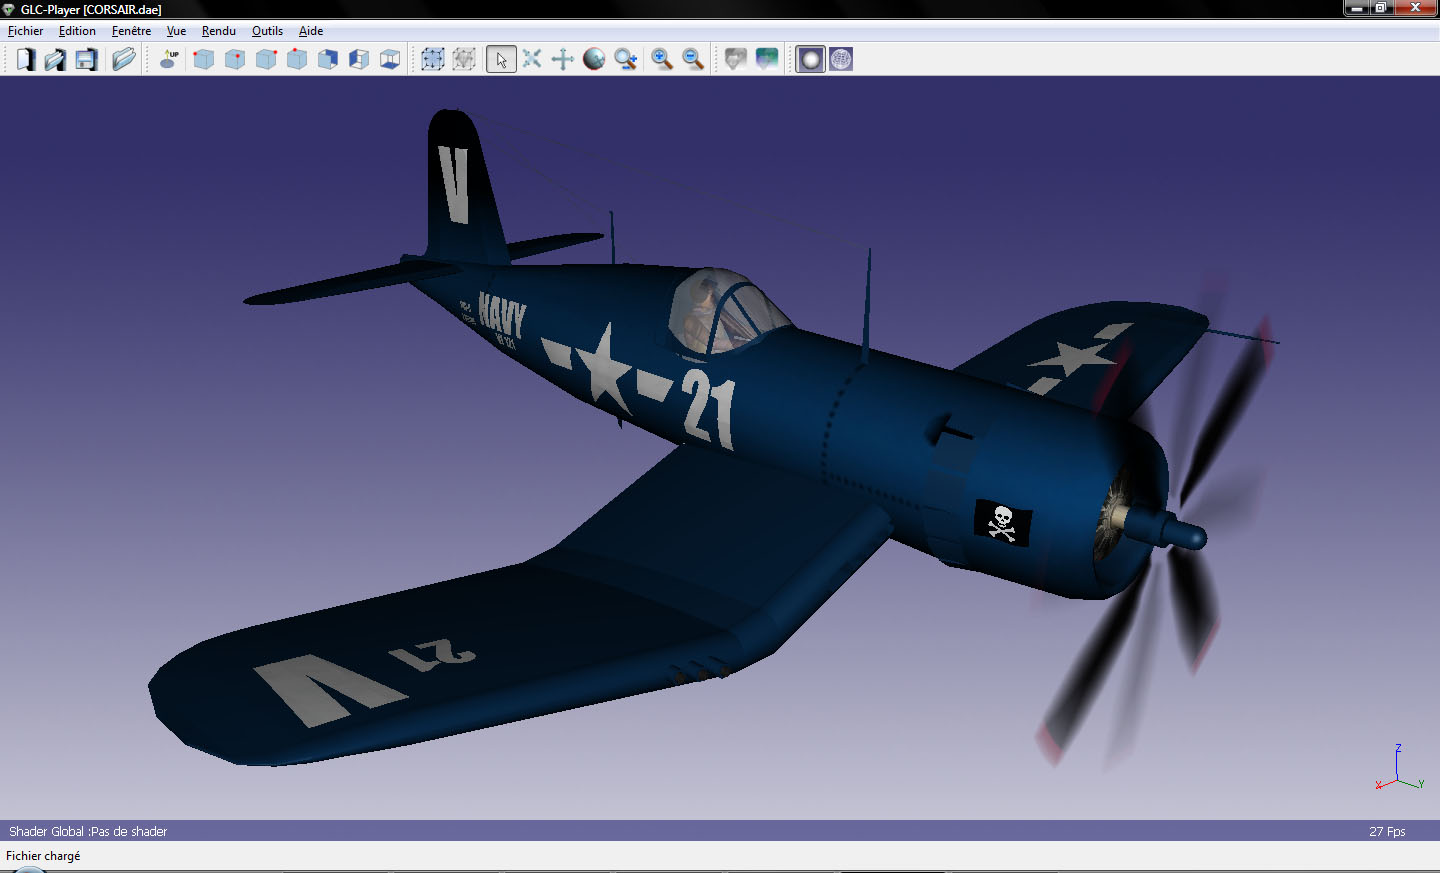This screenshot has width=1440, height=873.
Task: Click the album folder icon beside Save
Action: pyautogui.click(x=123, y=59)
